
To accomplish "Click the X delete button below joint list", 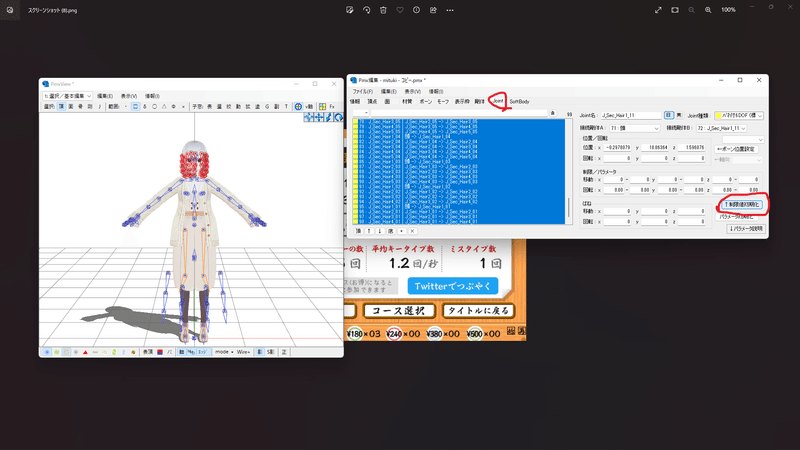I will point(412,231).
